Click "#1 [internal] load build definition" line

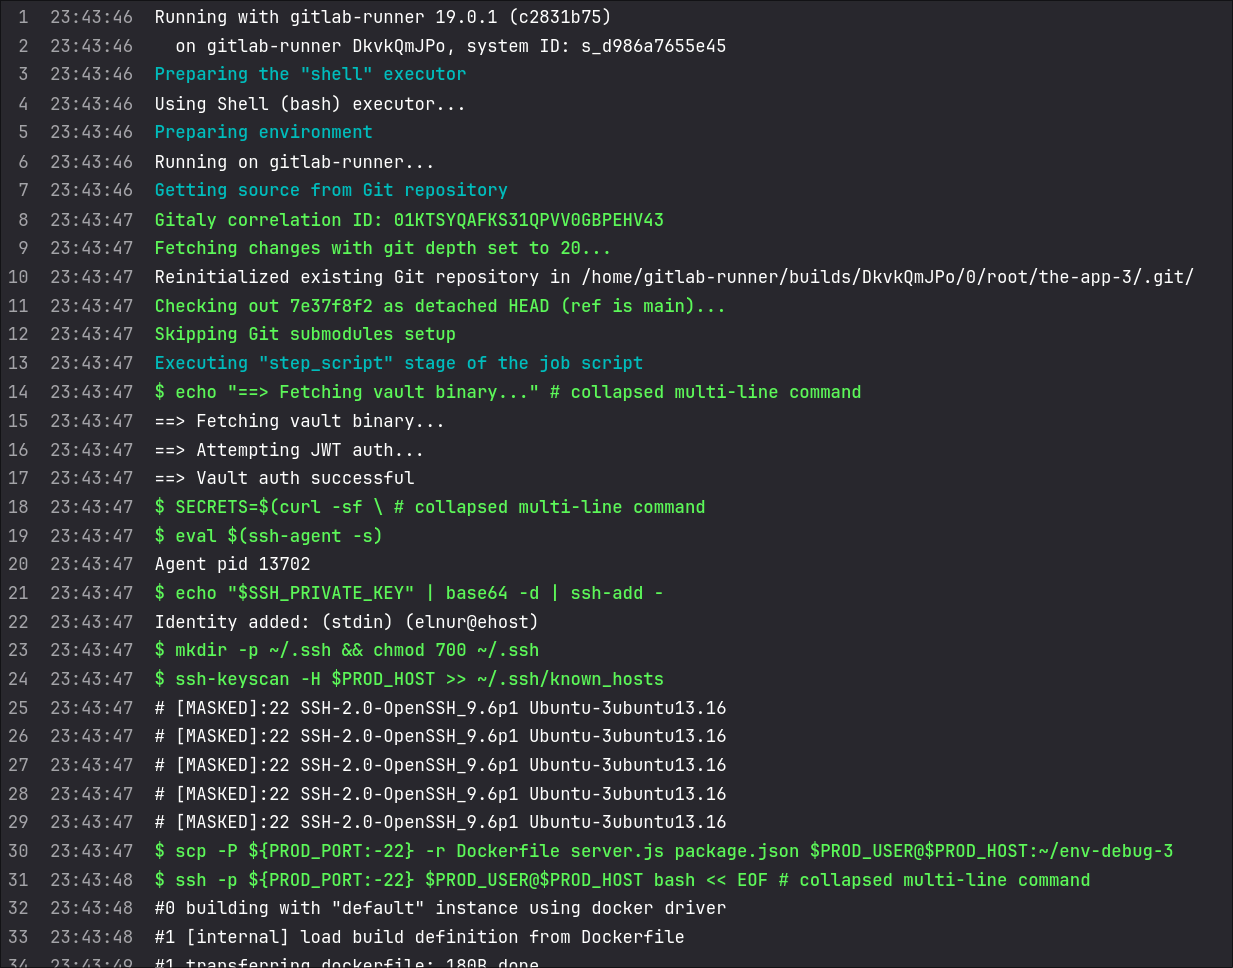point(420,937)
